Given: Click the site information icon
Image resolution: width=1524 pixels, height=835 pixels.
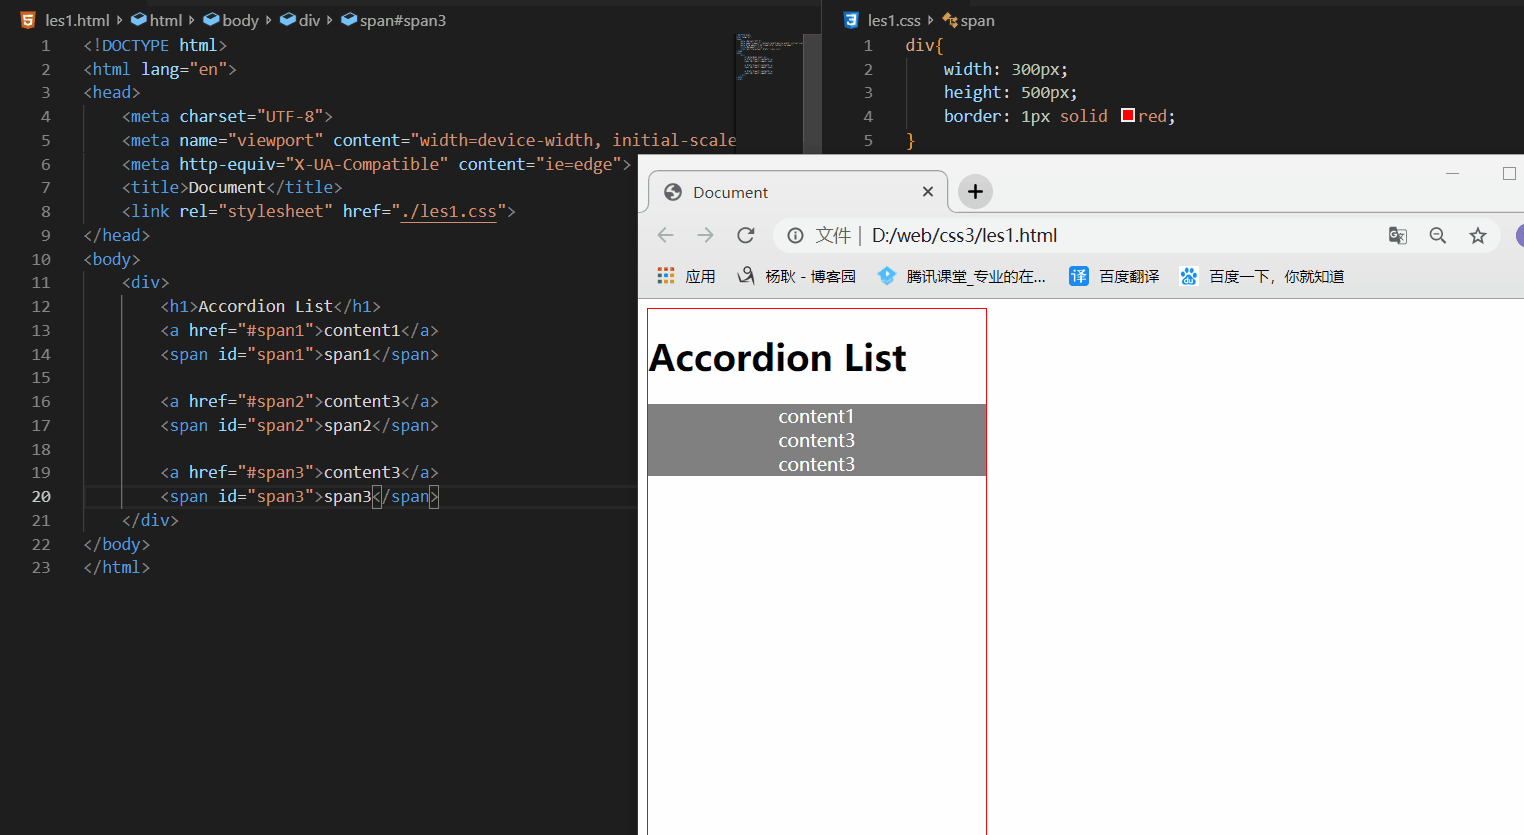Looking at the screenshot, I should [x=795, y=236].
